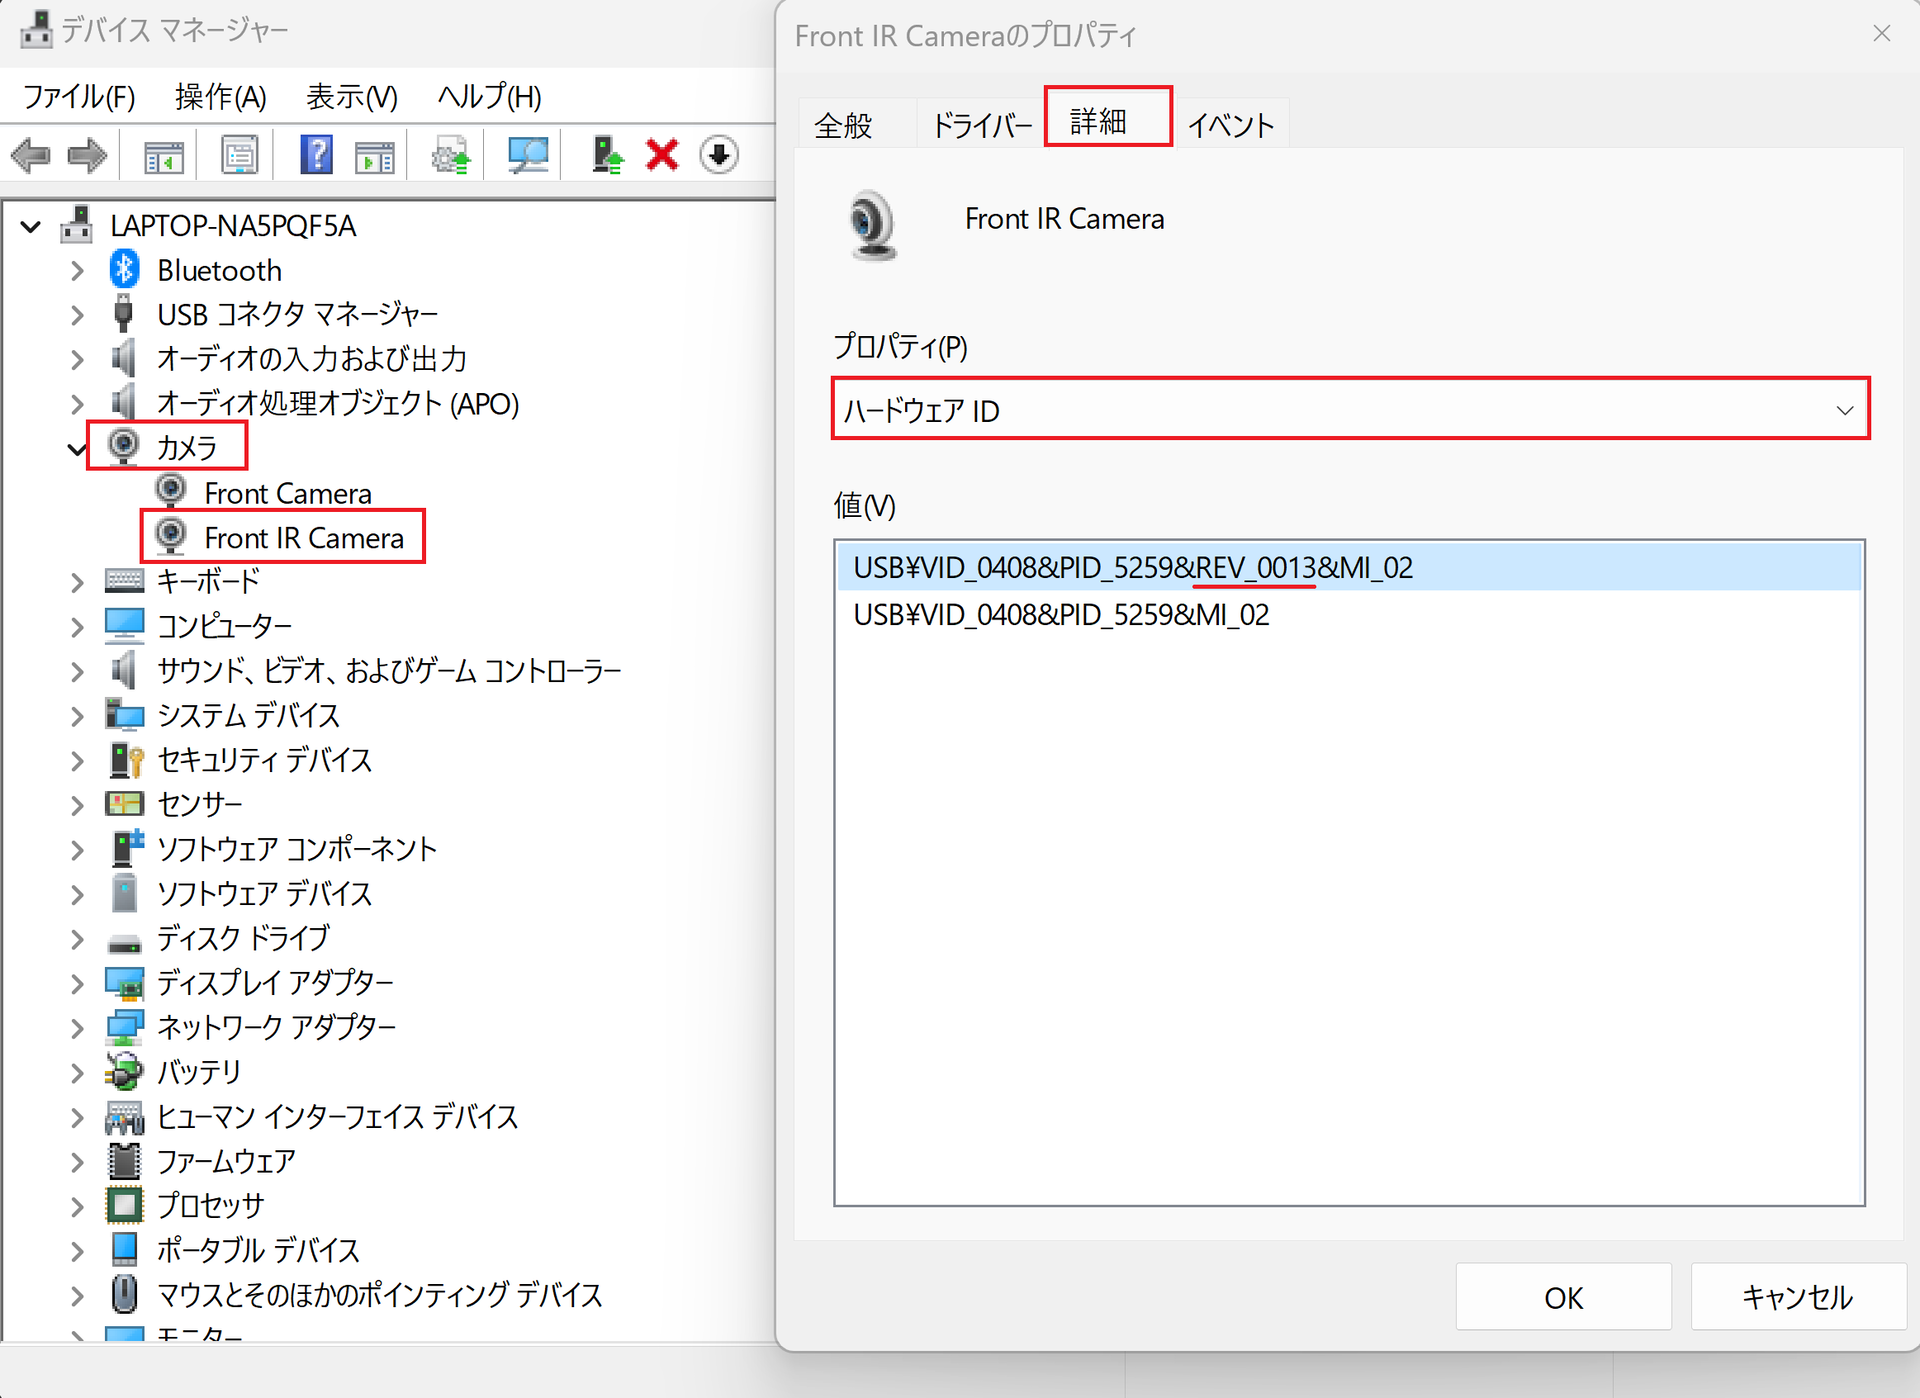Collapse the LAPTOP-NA5PQF5A root node
Screen dimensions: 1920x1398
point(31,227)
